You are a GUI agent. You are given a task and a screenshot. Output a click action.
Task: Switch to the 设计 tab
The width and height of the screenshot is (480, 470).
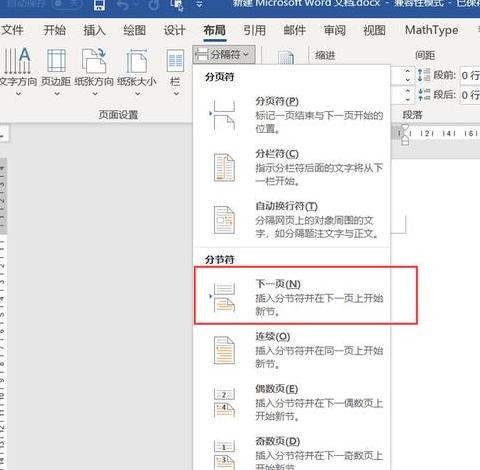click(174, 30)
